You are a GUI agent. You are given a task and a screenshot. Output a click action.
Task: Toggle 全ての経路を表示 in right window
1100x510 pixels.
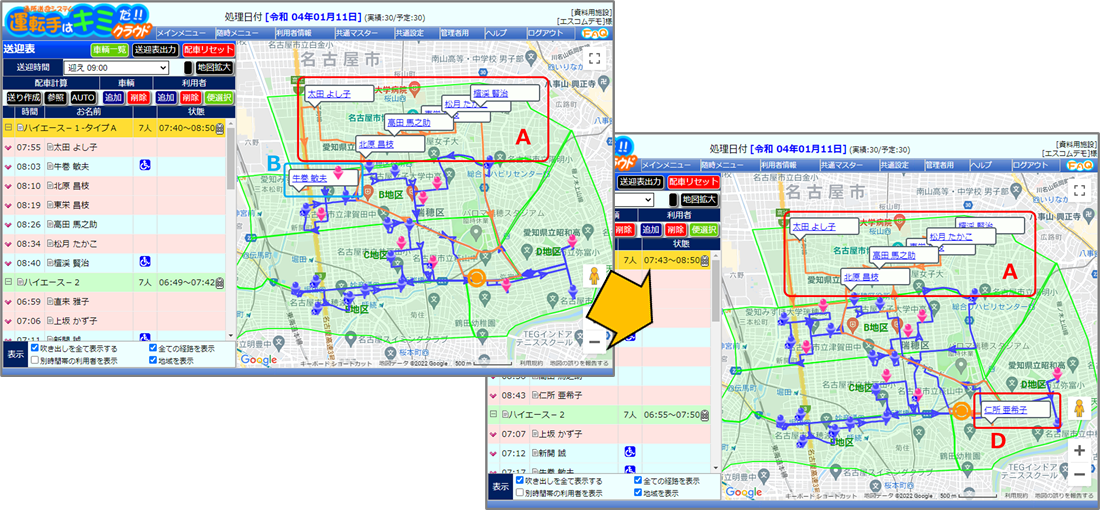coord(638,481)
